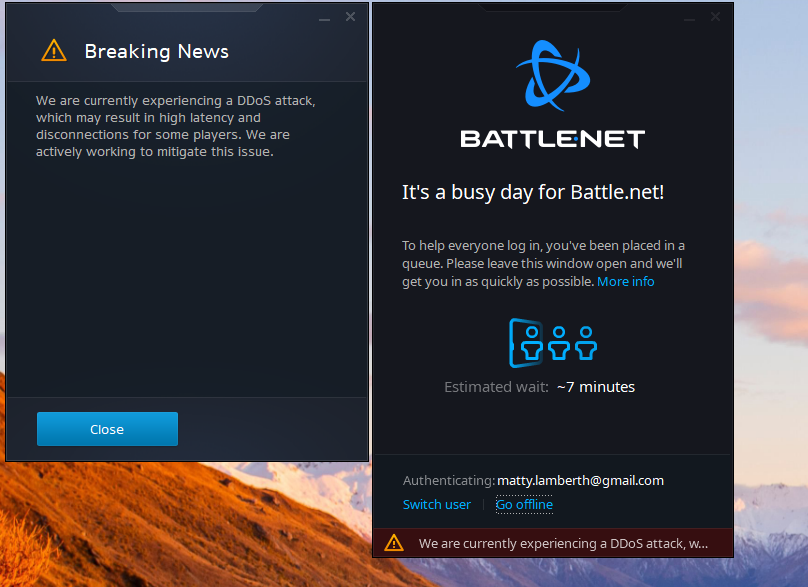The height and width of the screenshot is (587, 808).
Task: Click the '~7 minutes' estimated wait value
Action: click(596, 387)
